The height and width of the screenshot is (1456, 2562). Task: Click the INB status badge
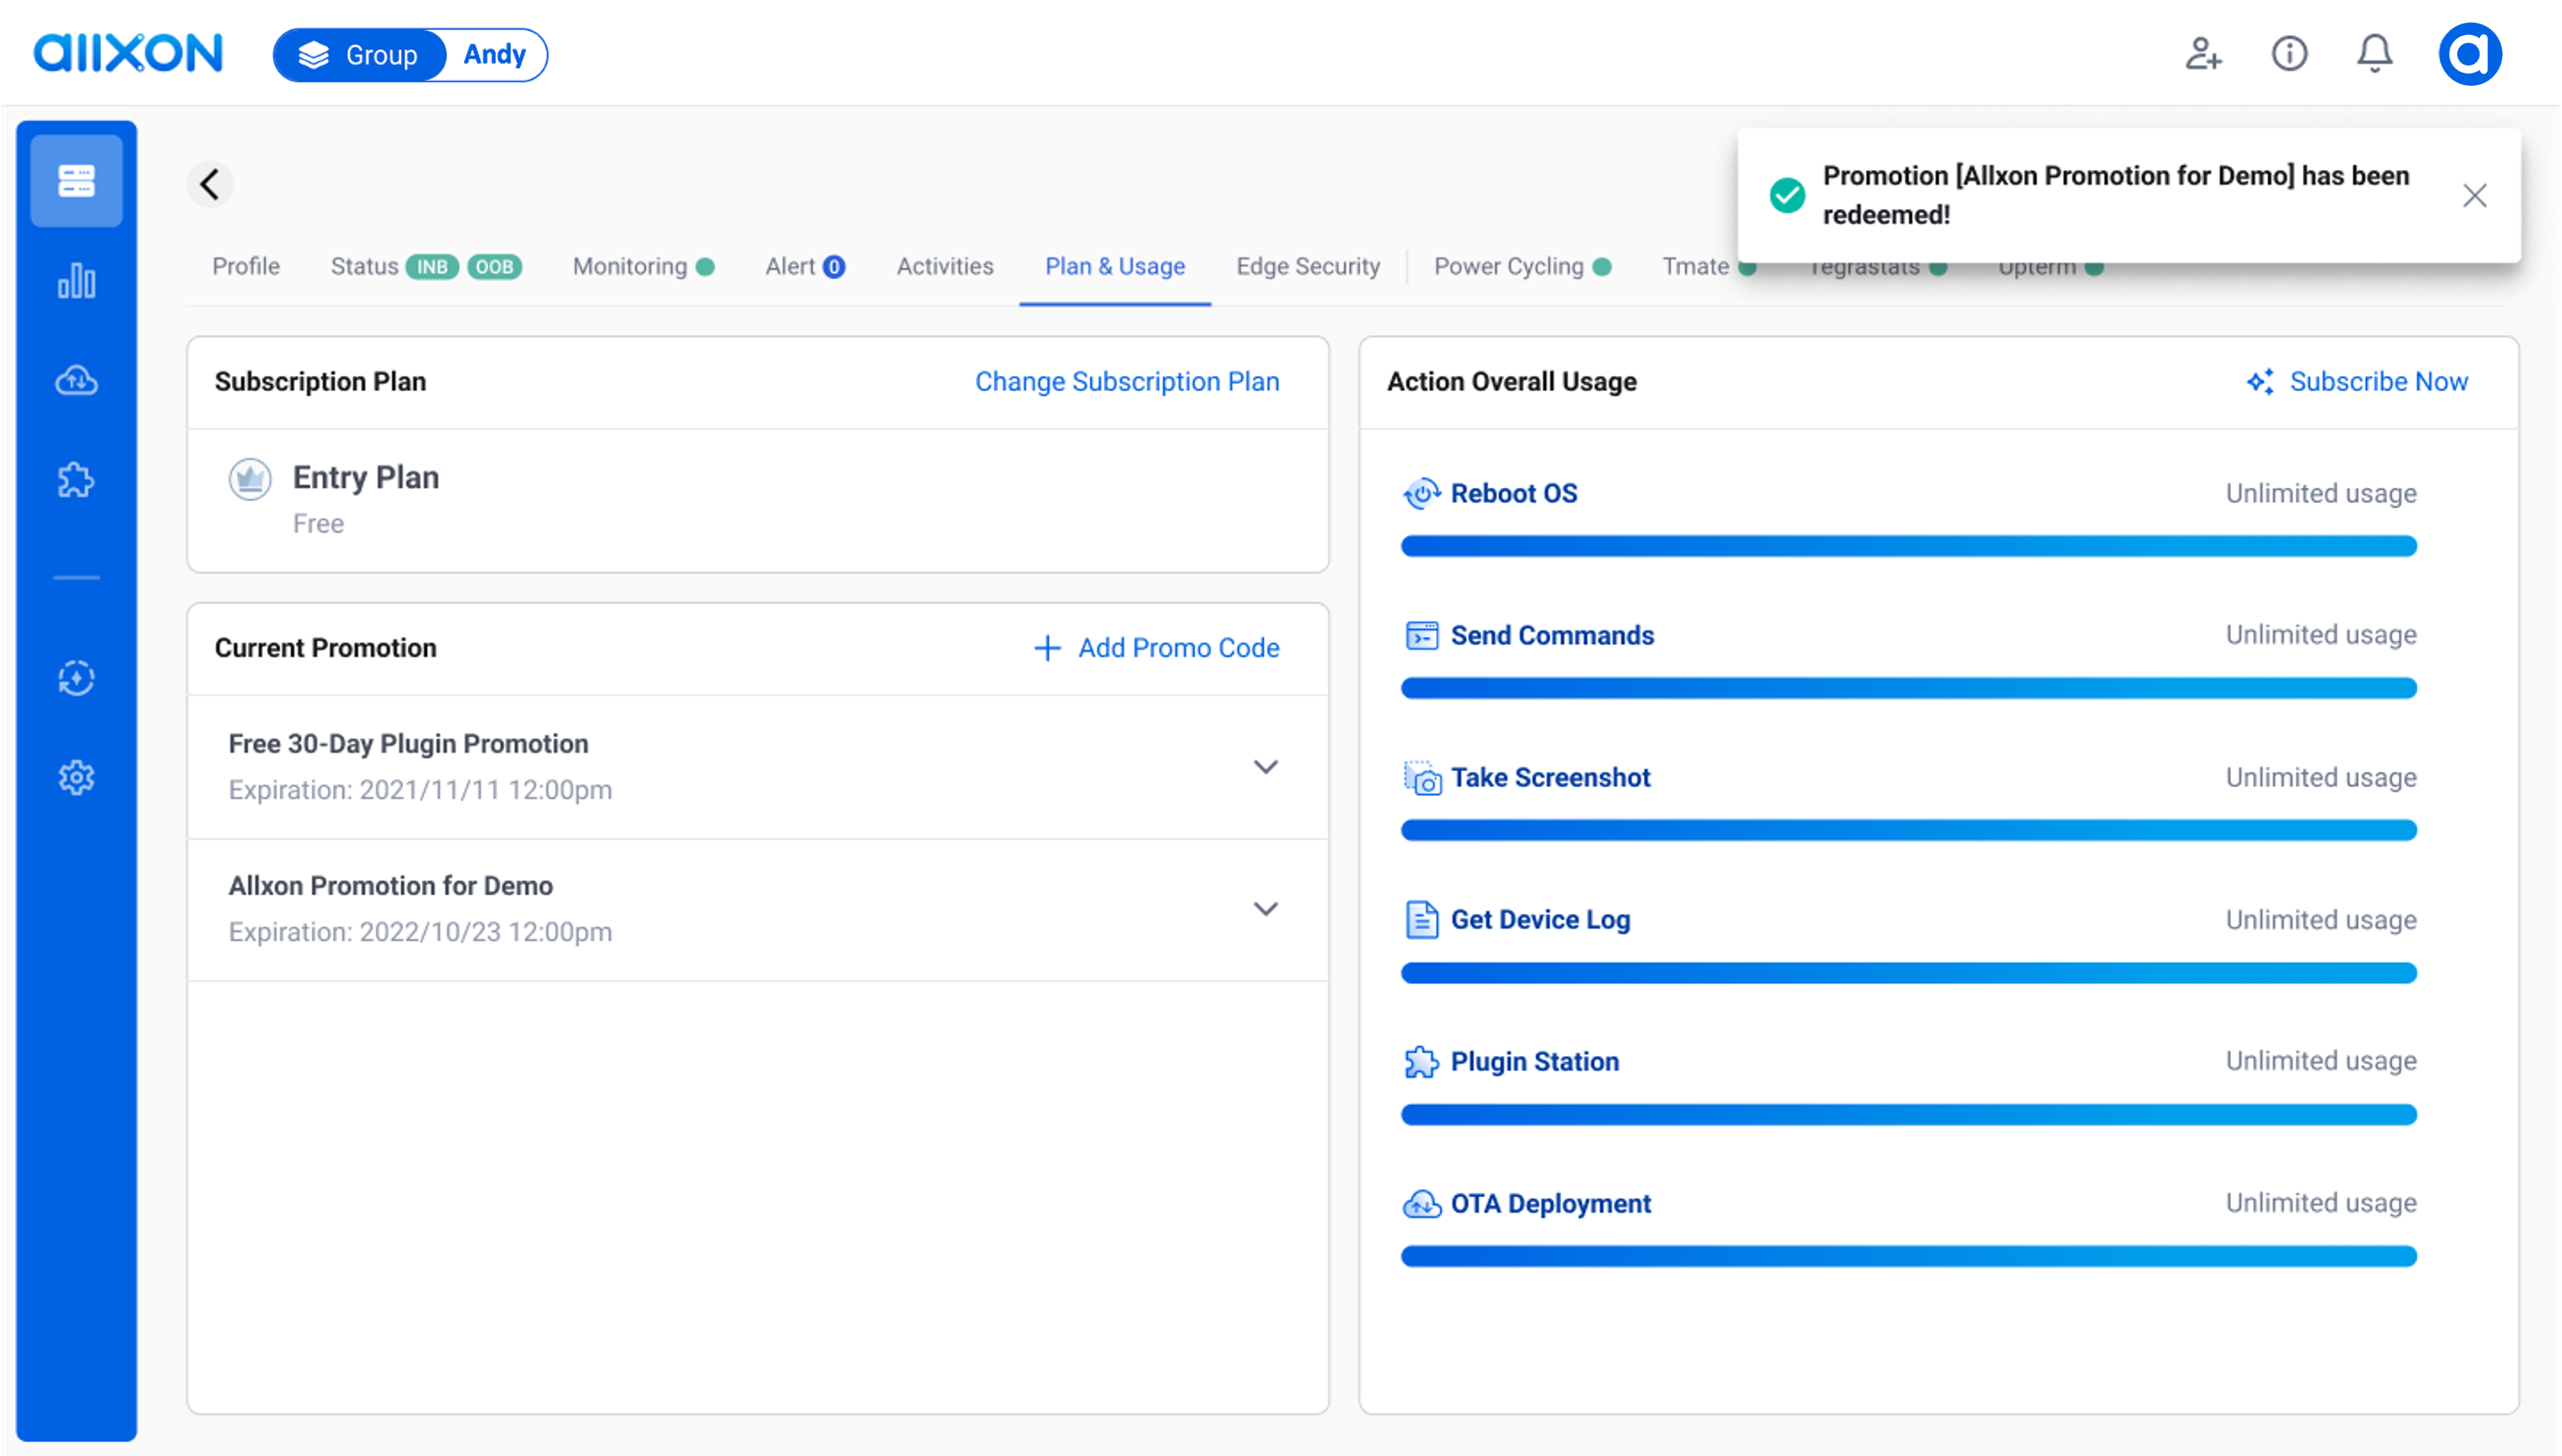click(432, 267)
